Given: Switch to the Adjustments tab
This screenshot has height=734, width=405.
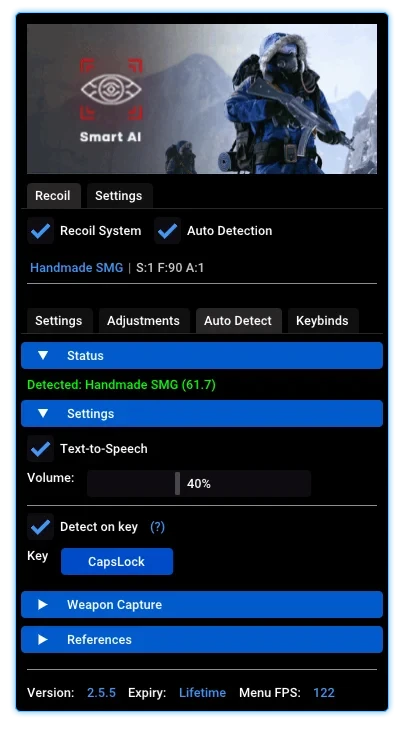Looking at the screenshot, I should tap(143, 321).
